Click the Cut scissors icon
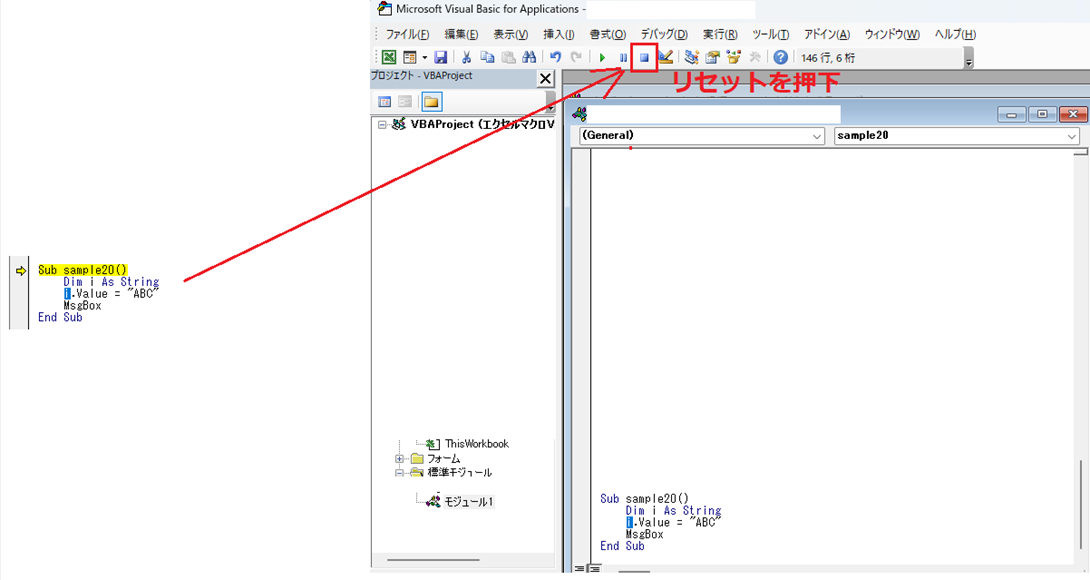Viewport: 1090px width, 580px height. (x=466, y=58)
